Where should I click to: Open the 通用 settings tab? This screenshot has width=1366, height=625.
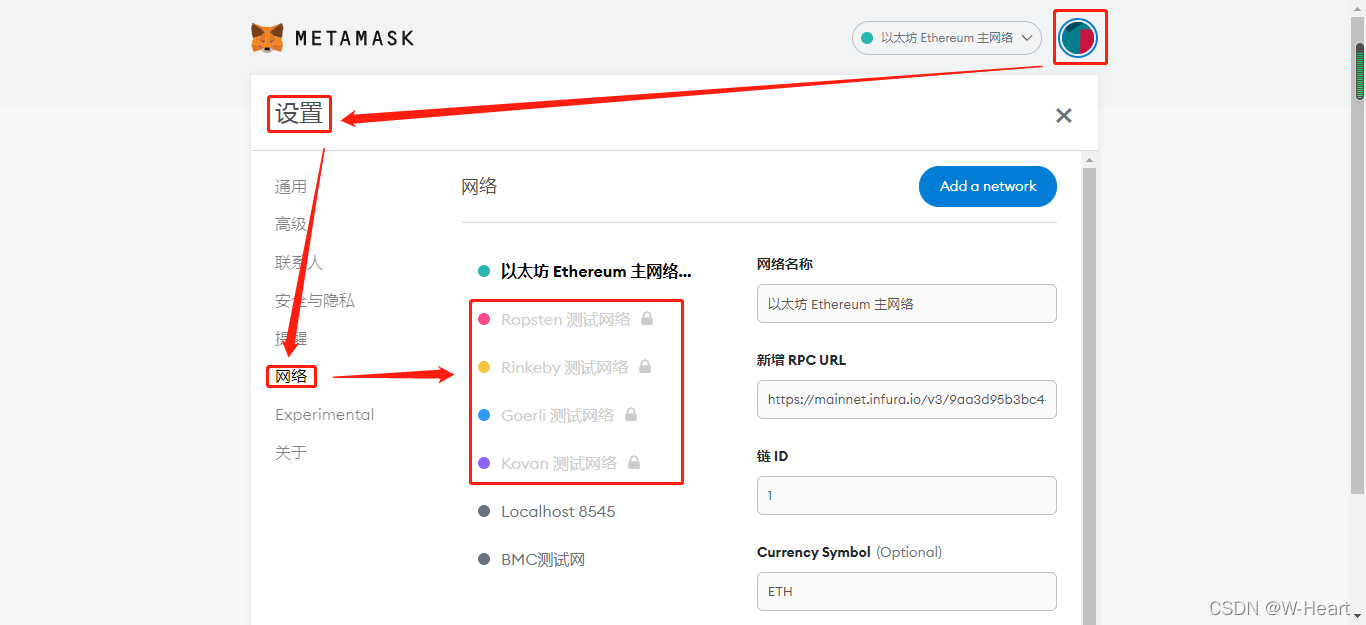[x=291, y=186]
